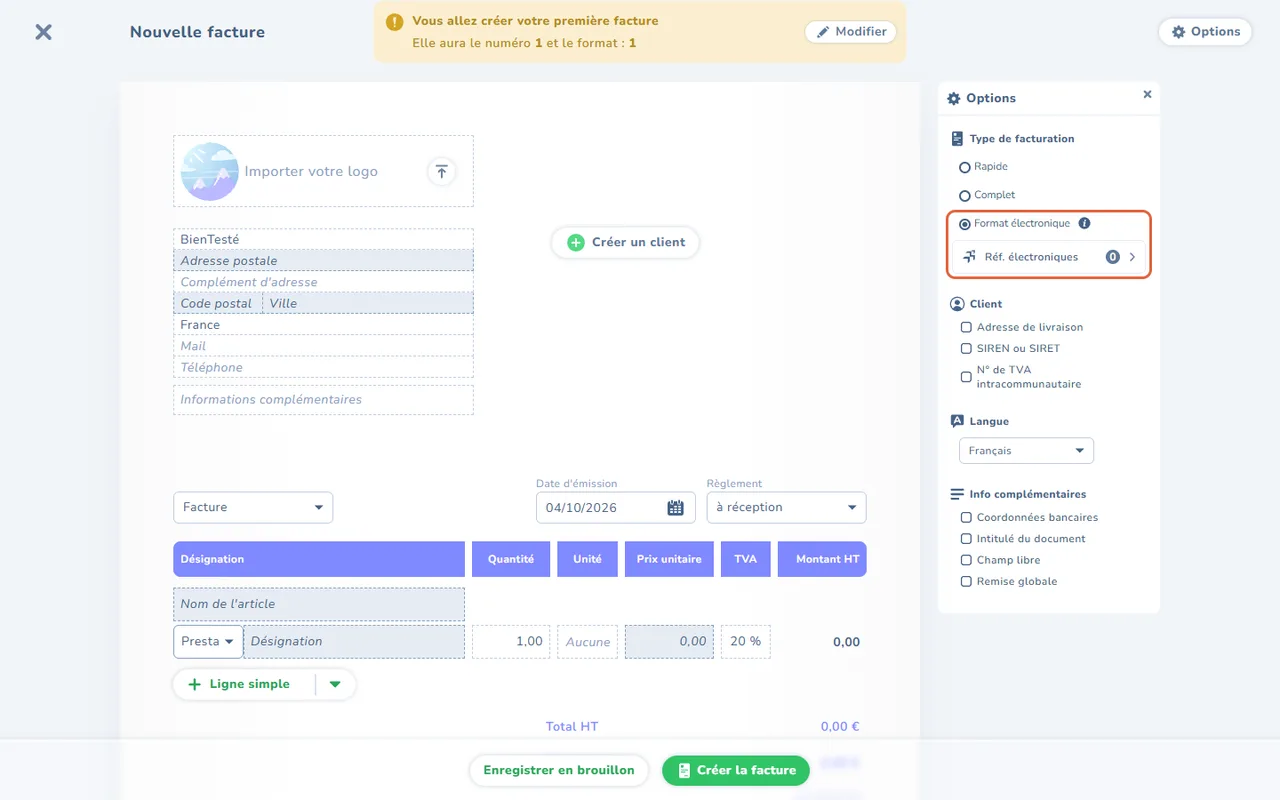Click the Informations complémentaires field
The width and height of the screenshot is (1280, 800).
tap(323, 400)
